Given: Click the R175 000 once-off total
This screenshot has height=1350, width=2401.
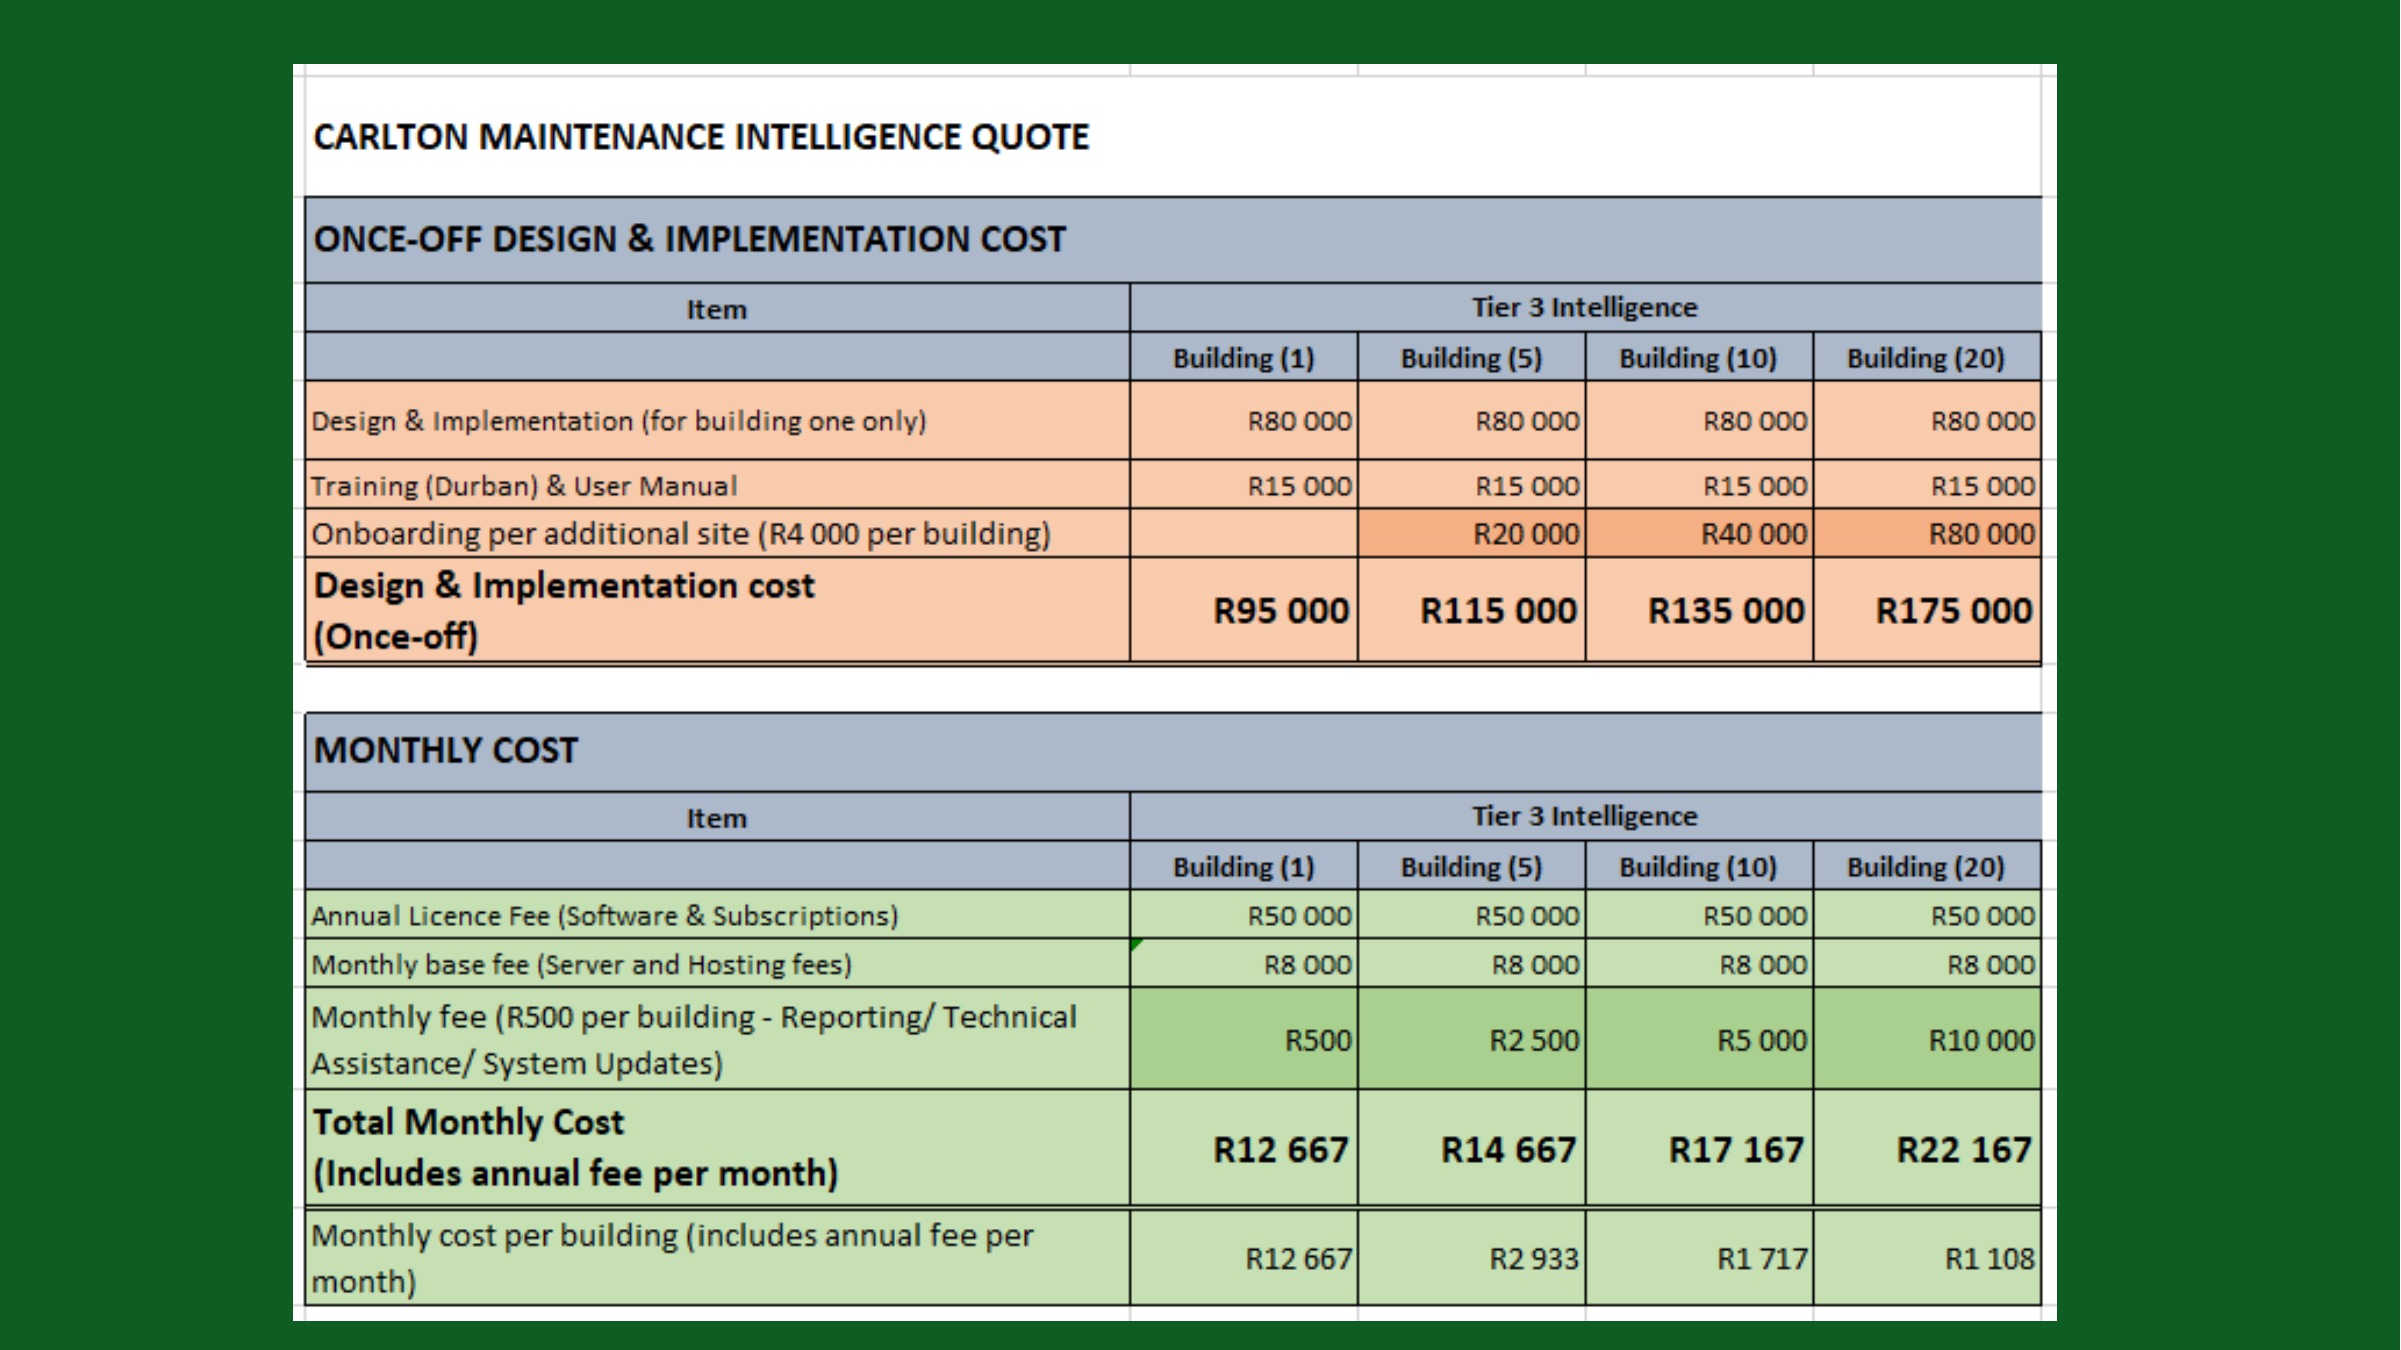Looking at the screenshot, I should pyautogui.click(x=1954, y=611).
